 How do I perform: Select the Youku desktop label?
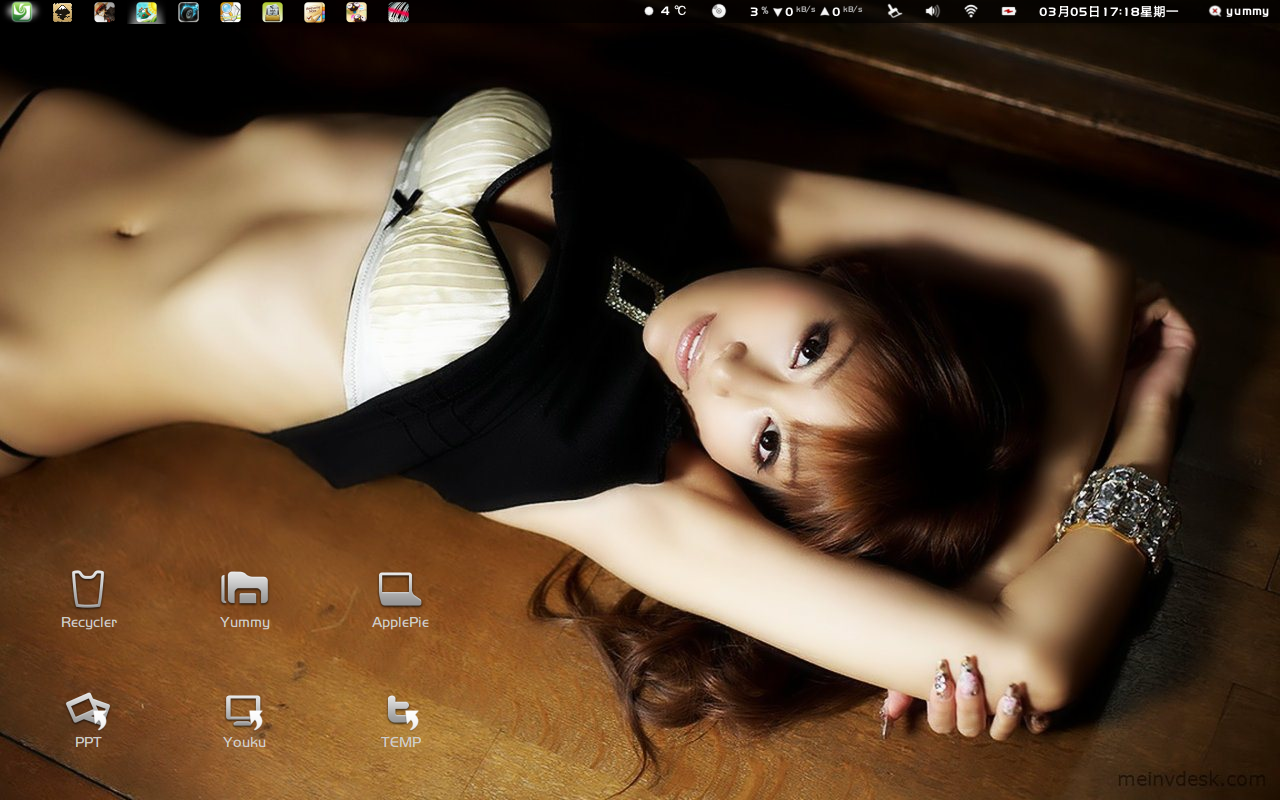(244, 742)
